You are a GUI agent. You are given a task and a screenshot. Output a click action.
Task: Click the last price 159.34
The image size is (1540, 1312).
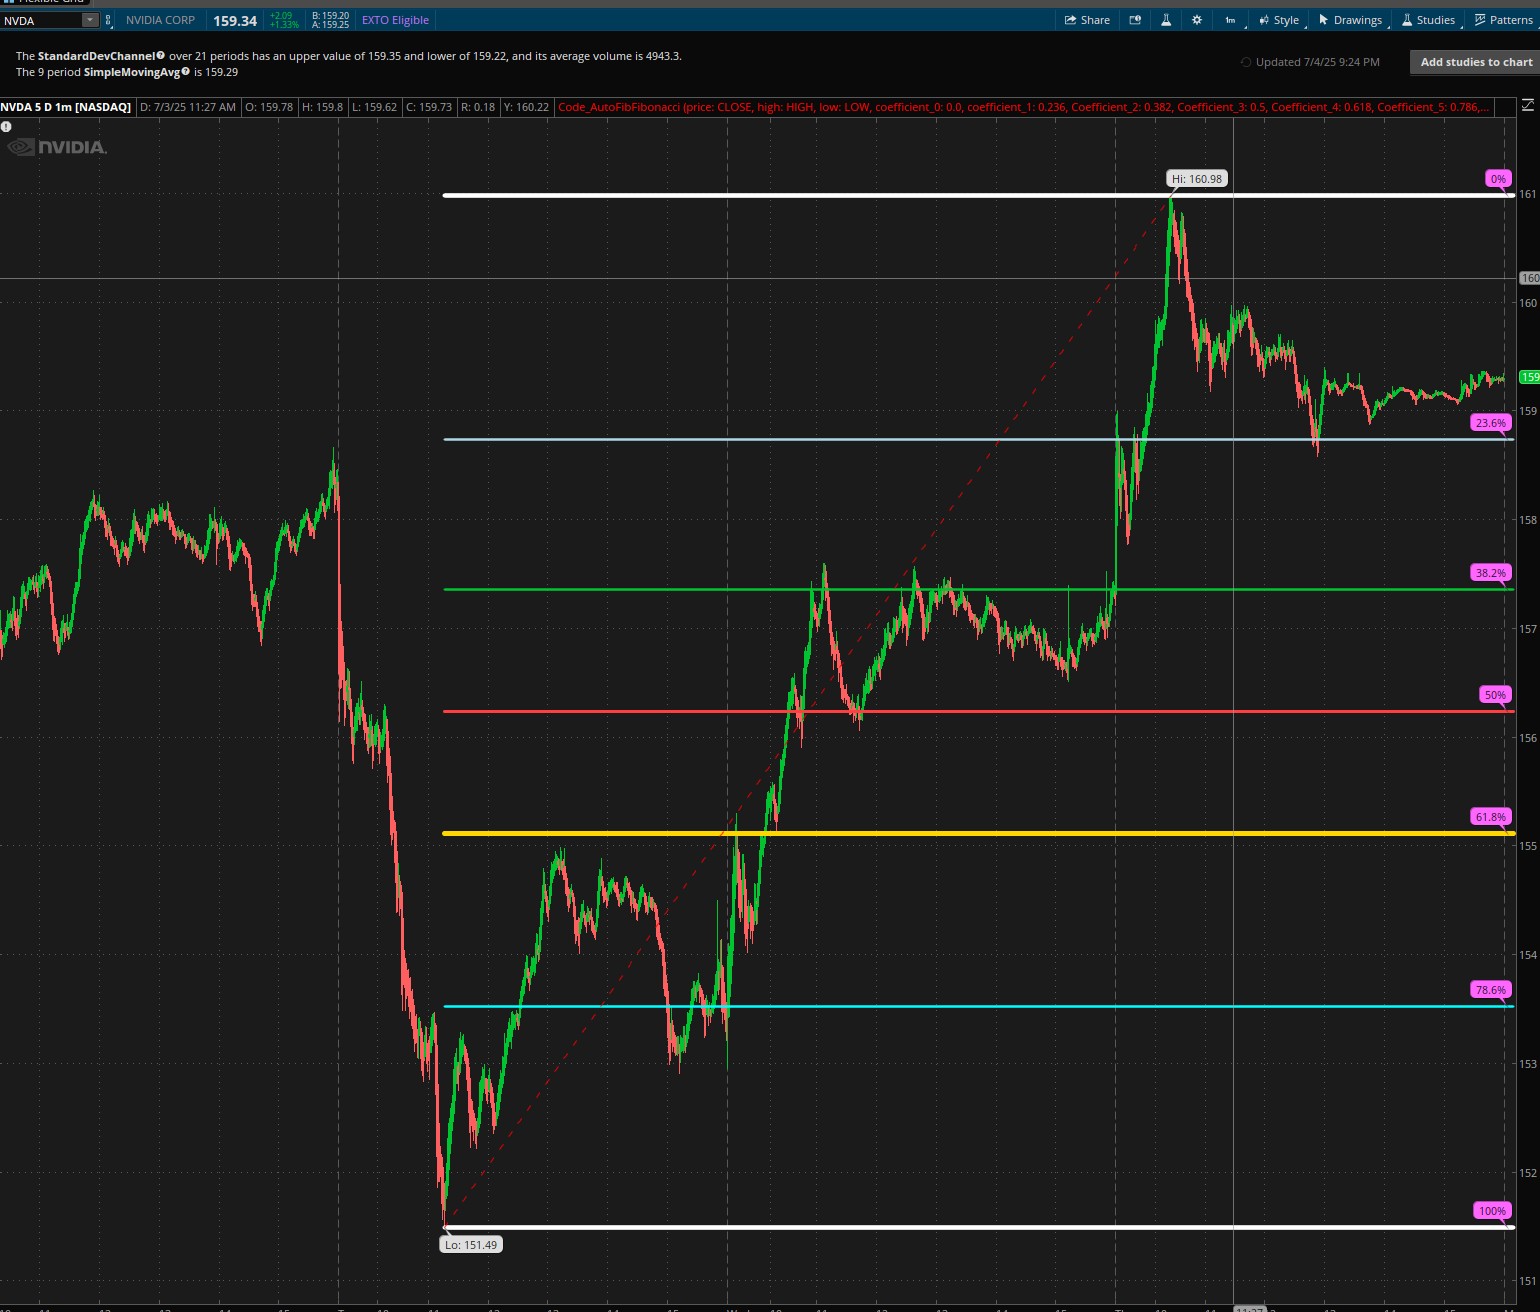tap(235, 20)
